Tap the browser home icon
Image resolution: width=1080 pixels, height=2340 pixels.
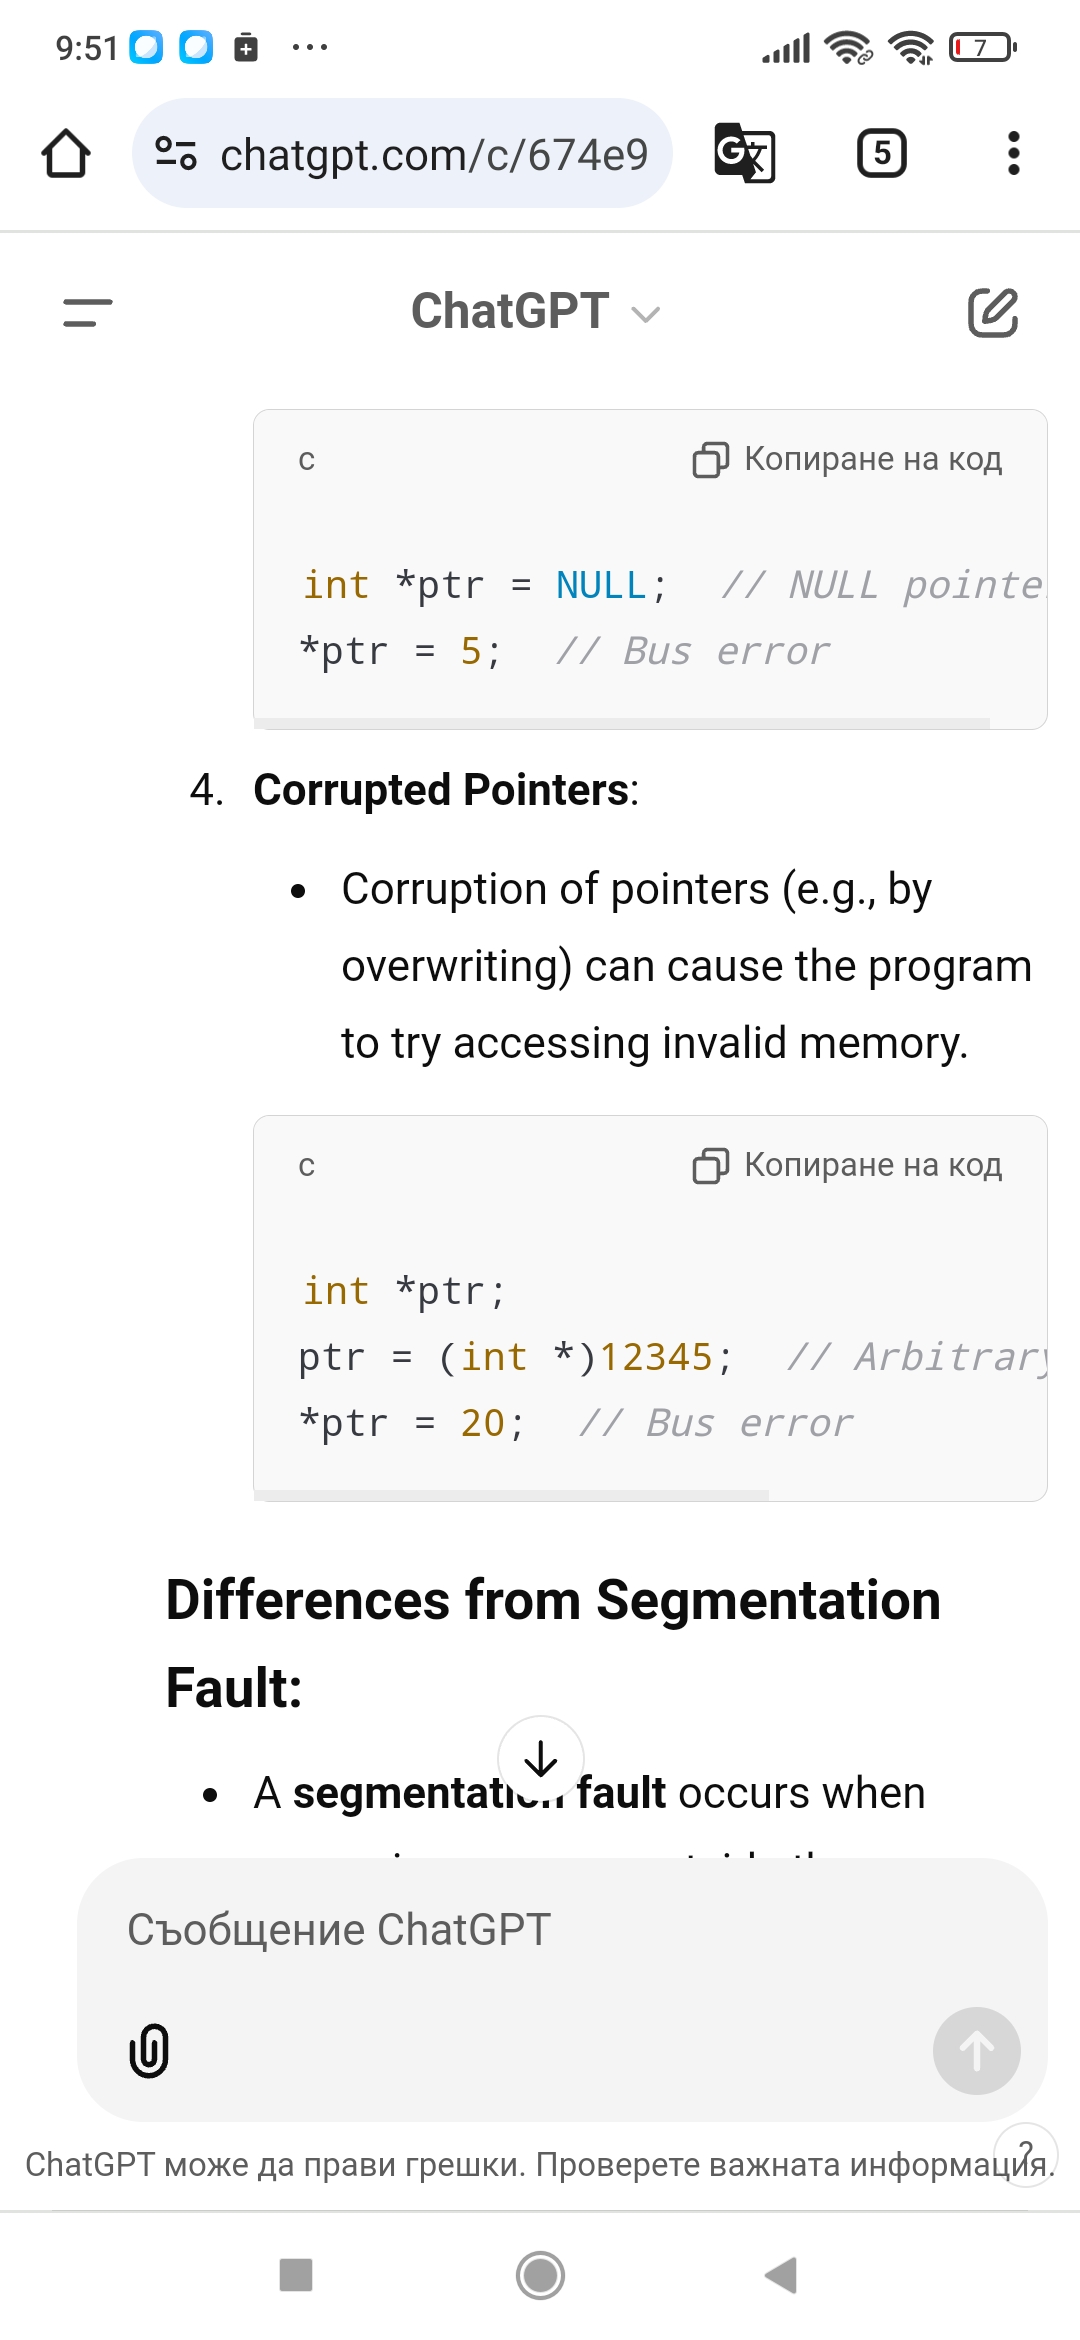(66, 154)
